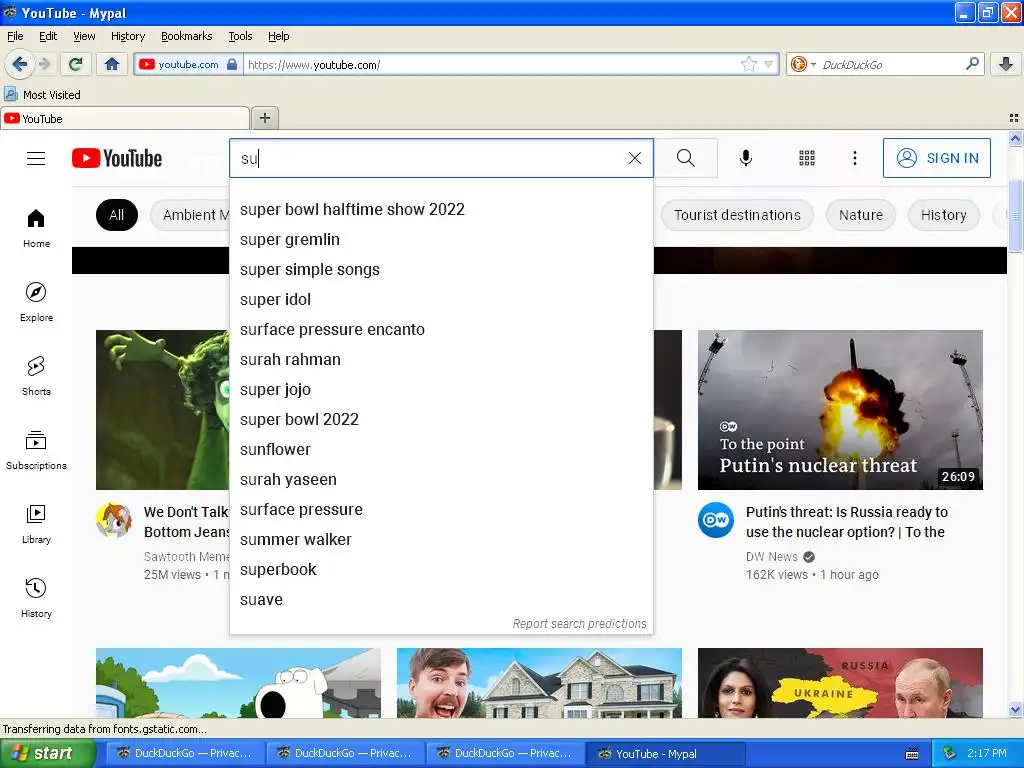Click the page scroll down arrow

point(1015,710)
